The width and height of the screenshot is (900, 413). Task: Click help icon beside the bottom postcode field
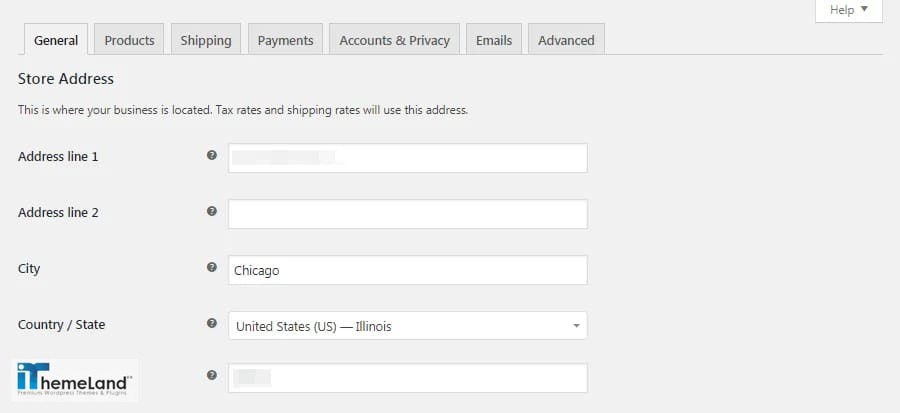[x=212, y=375]
